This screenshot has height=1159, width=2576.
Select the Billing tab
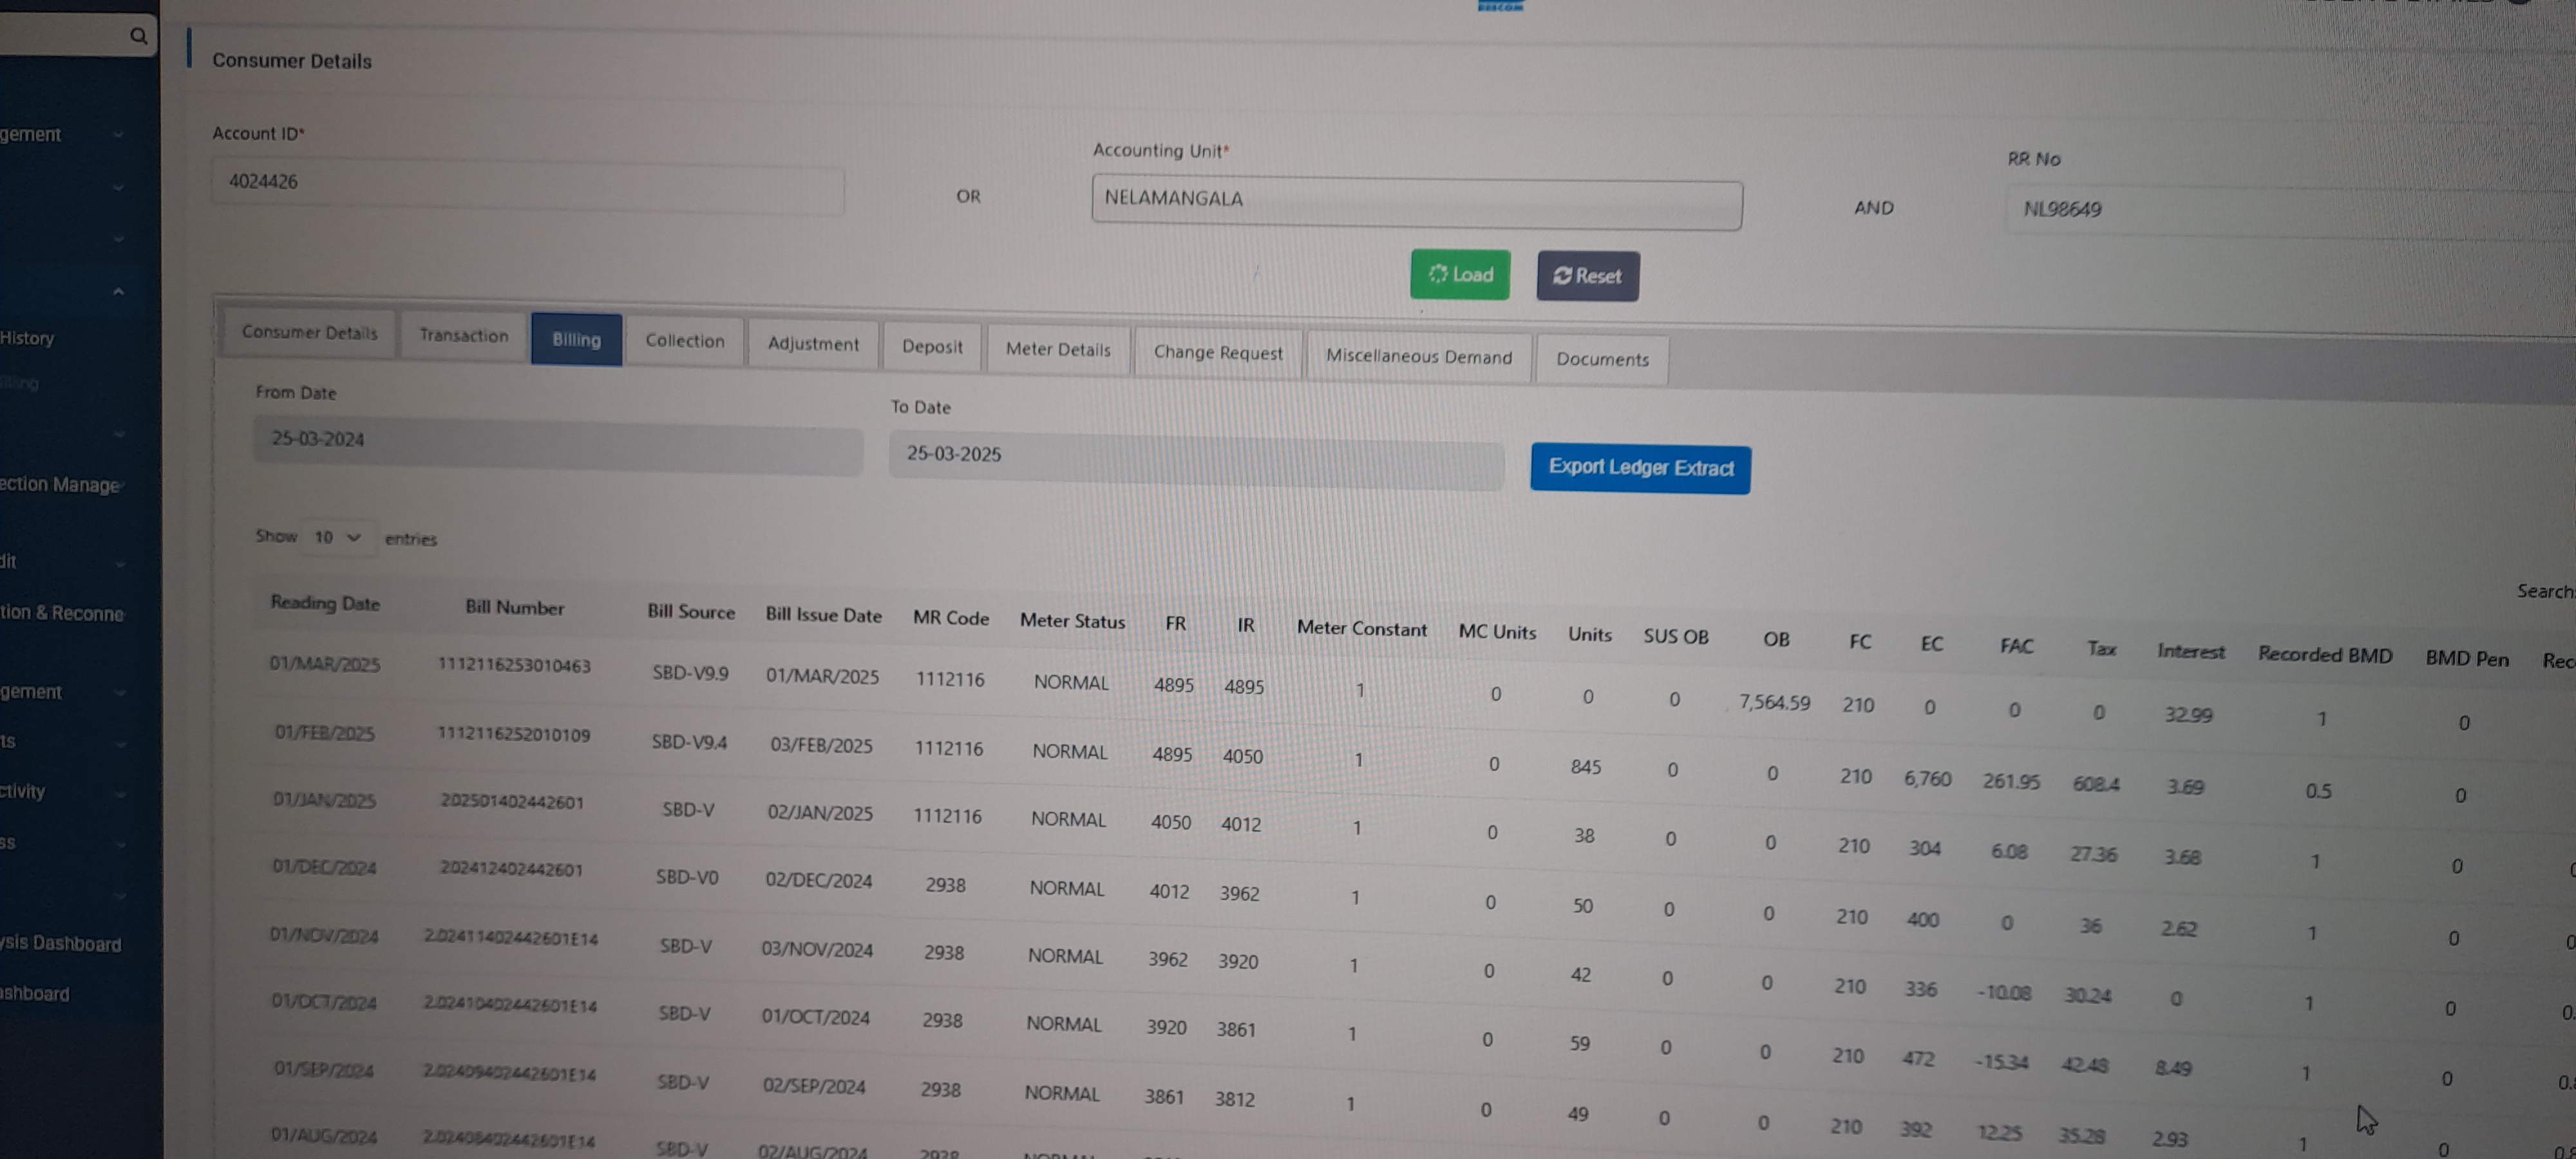576,339
